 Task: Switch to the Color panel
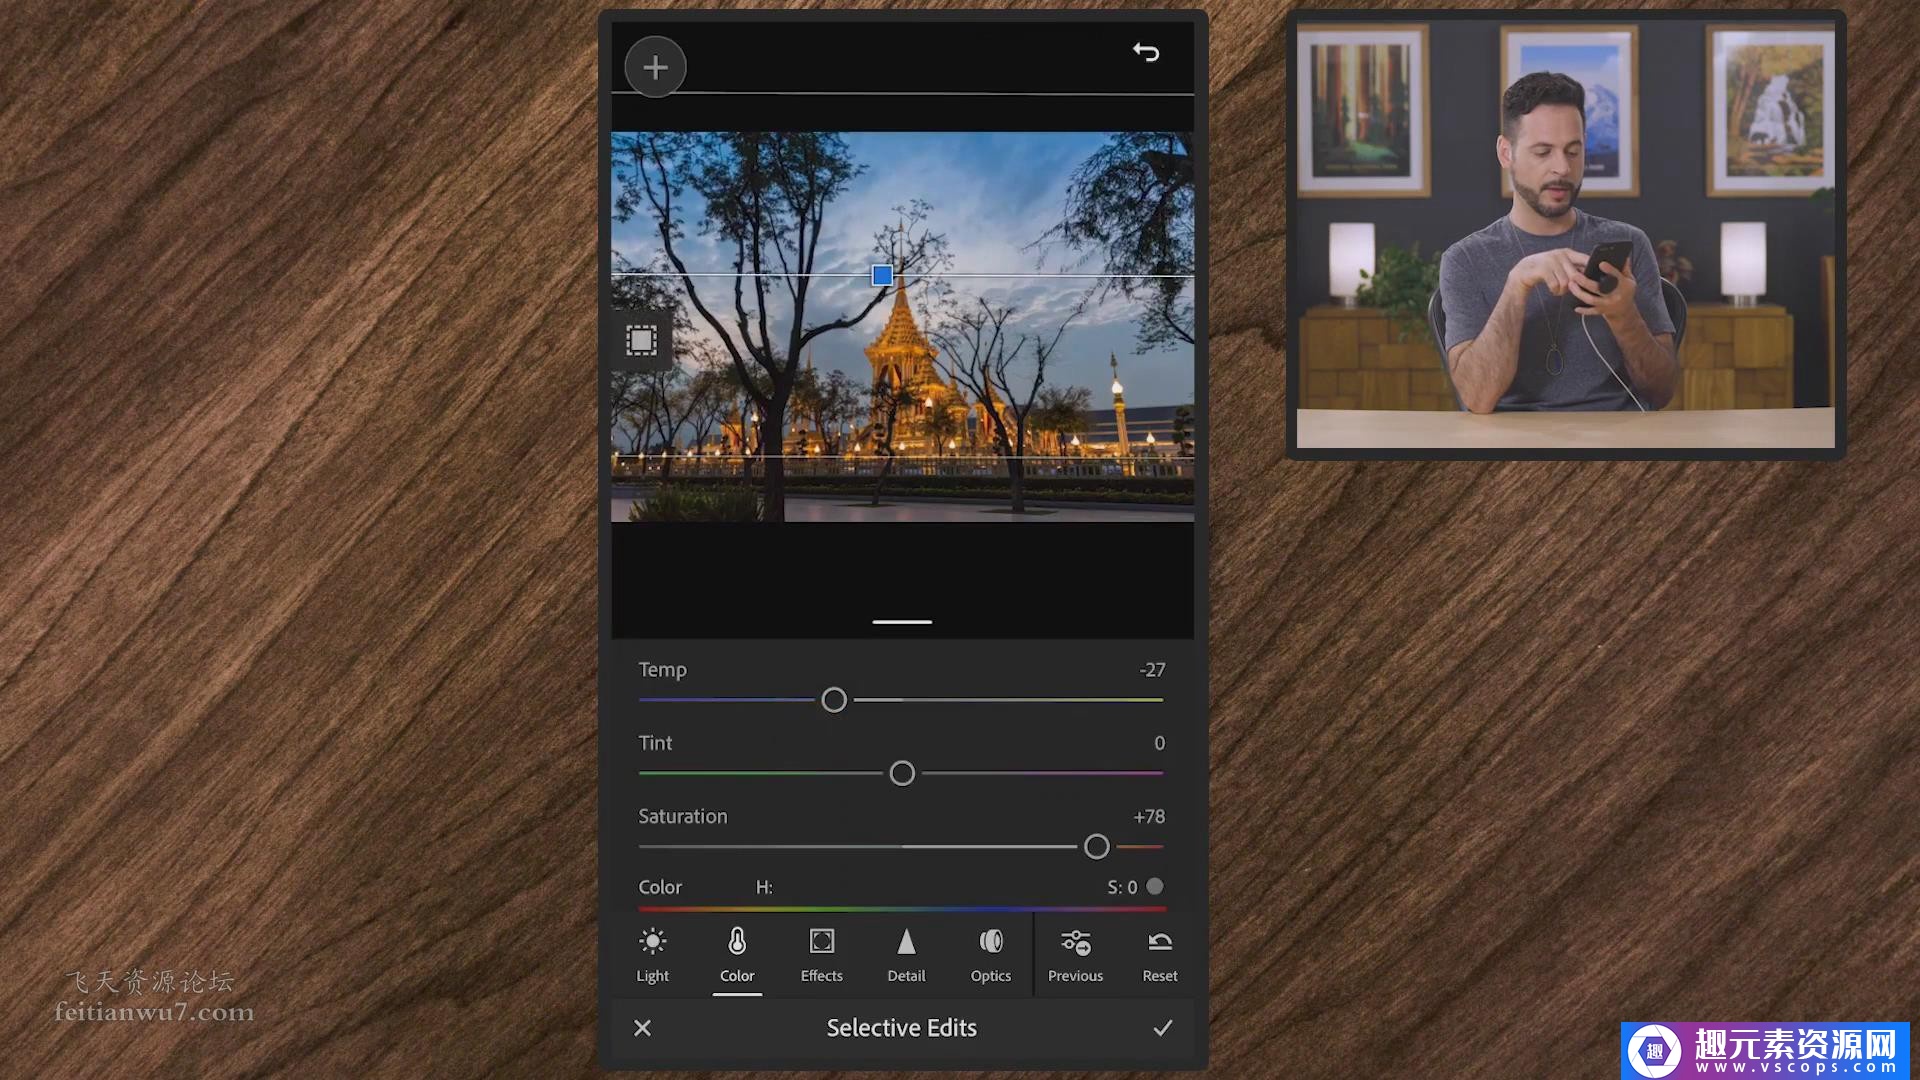click(x=737, y=955)
